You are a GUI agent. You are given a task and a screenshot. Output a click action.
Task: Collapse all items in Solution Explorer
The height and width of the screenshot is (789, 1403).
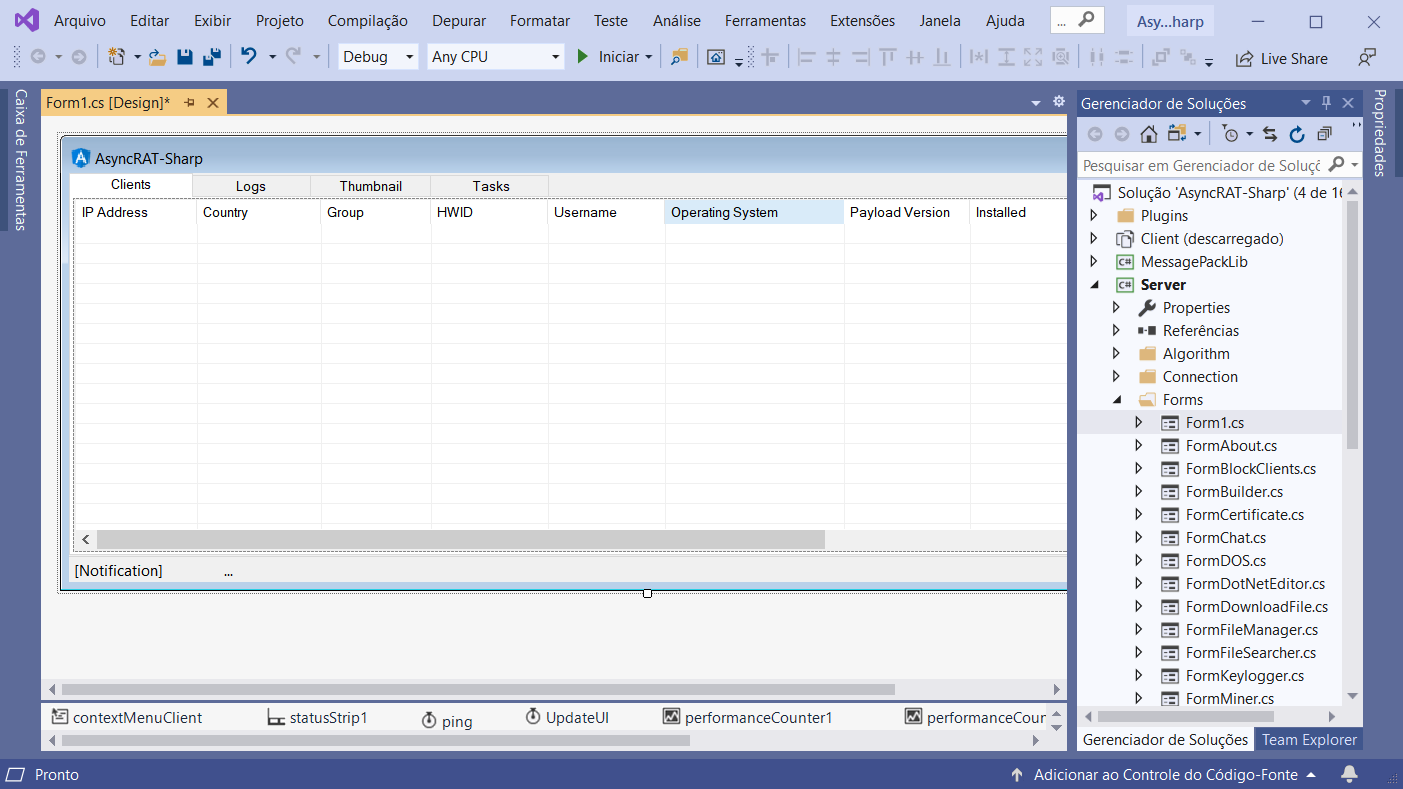tap(1324, 134)
